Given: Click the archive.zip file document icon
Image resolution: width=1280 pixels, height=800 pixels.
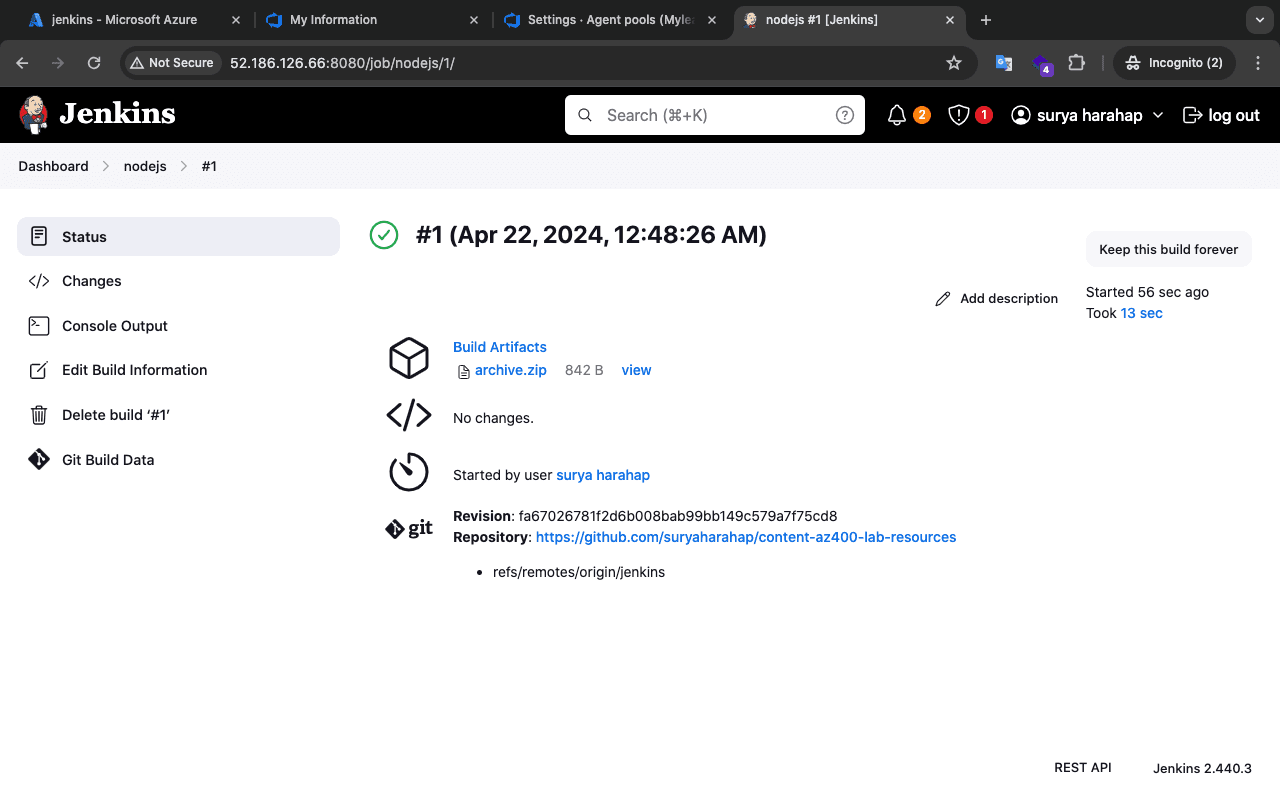Looking at the screenshot, I should tap(463, 371).
